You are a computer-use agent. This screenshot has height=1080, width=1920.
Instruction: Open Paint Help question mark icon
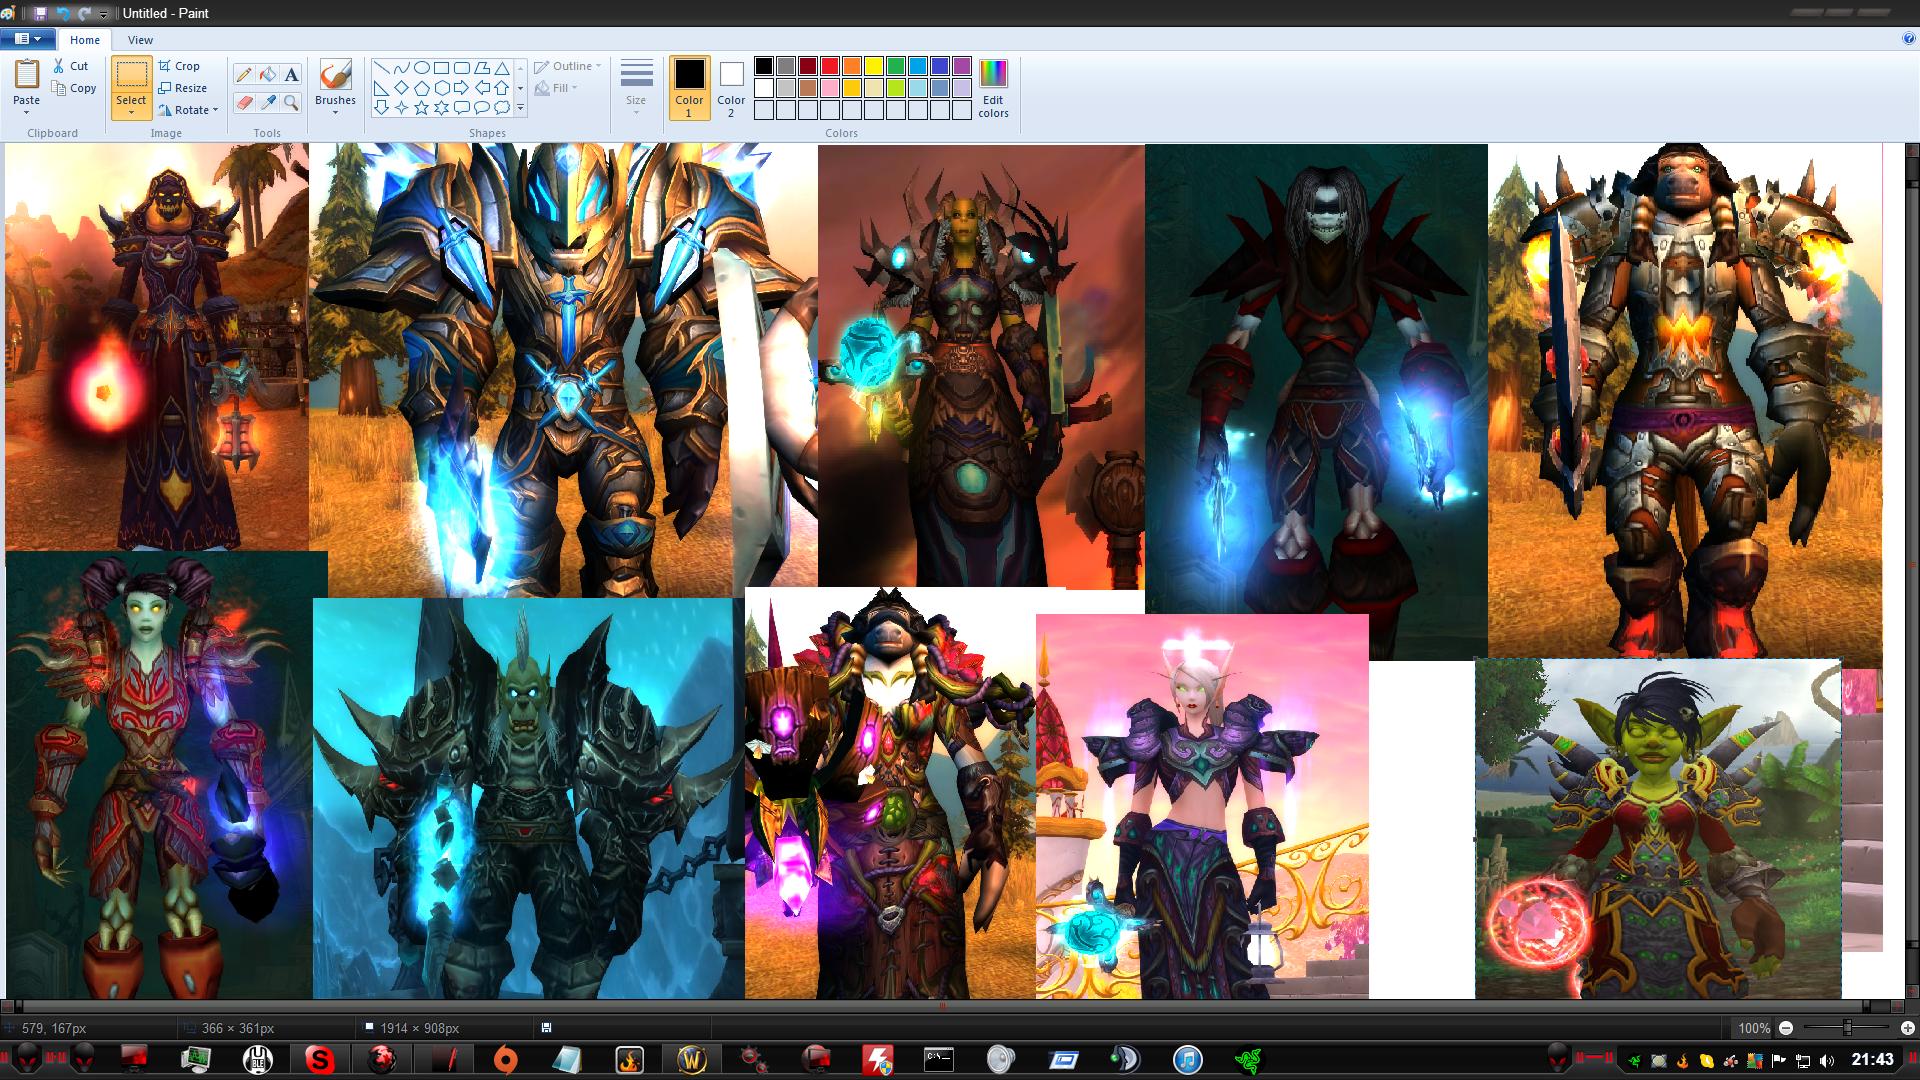pos(1909,39)
